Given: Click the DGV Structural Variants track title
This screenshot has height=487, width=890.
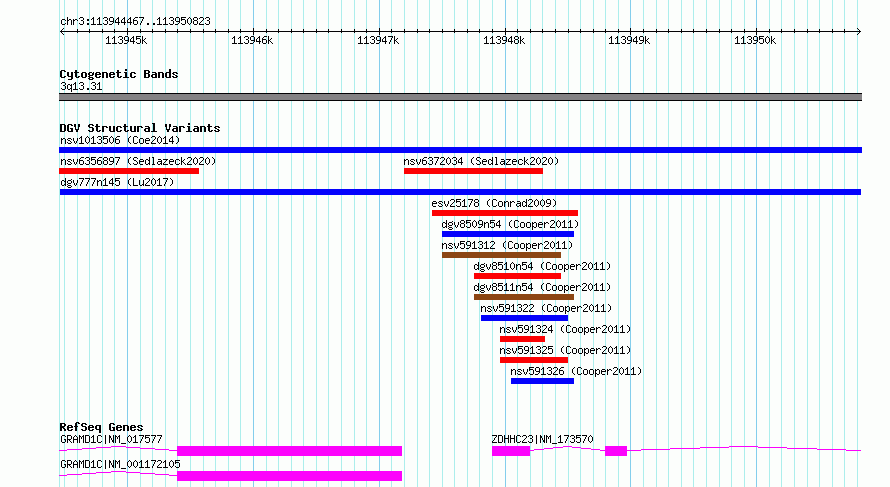Looking at the screenshot, I should pos(140,128).
